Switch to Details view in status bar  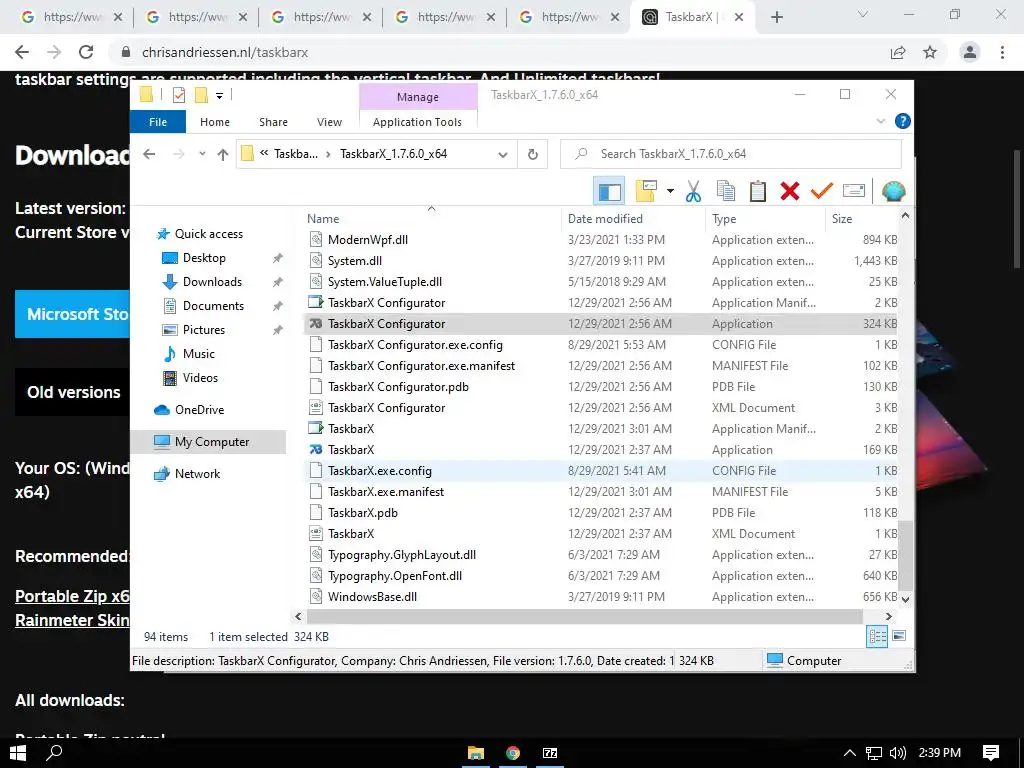[877, 636]
